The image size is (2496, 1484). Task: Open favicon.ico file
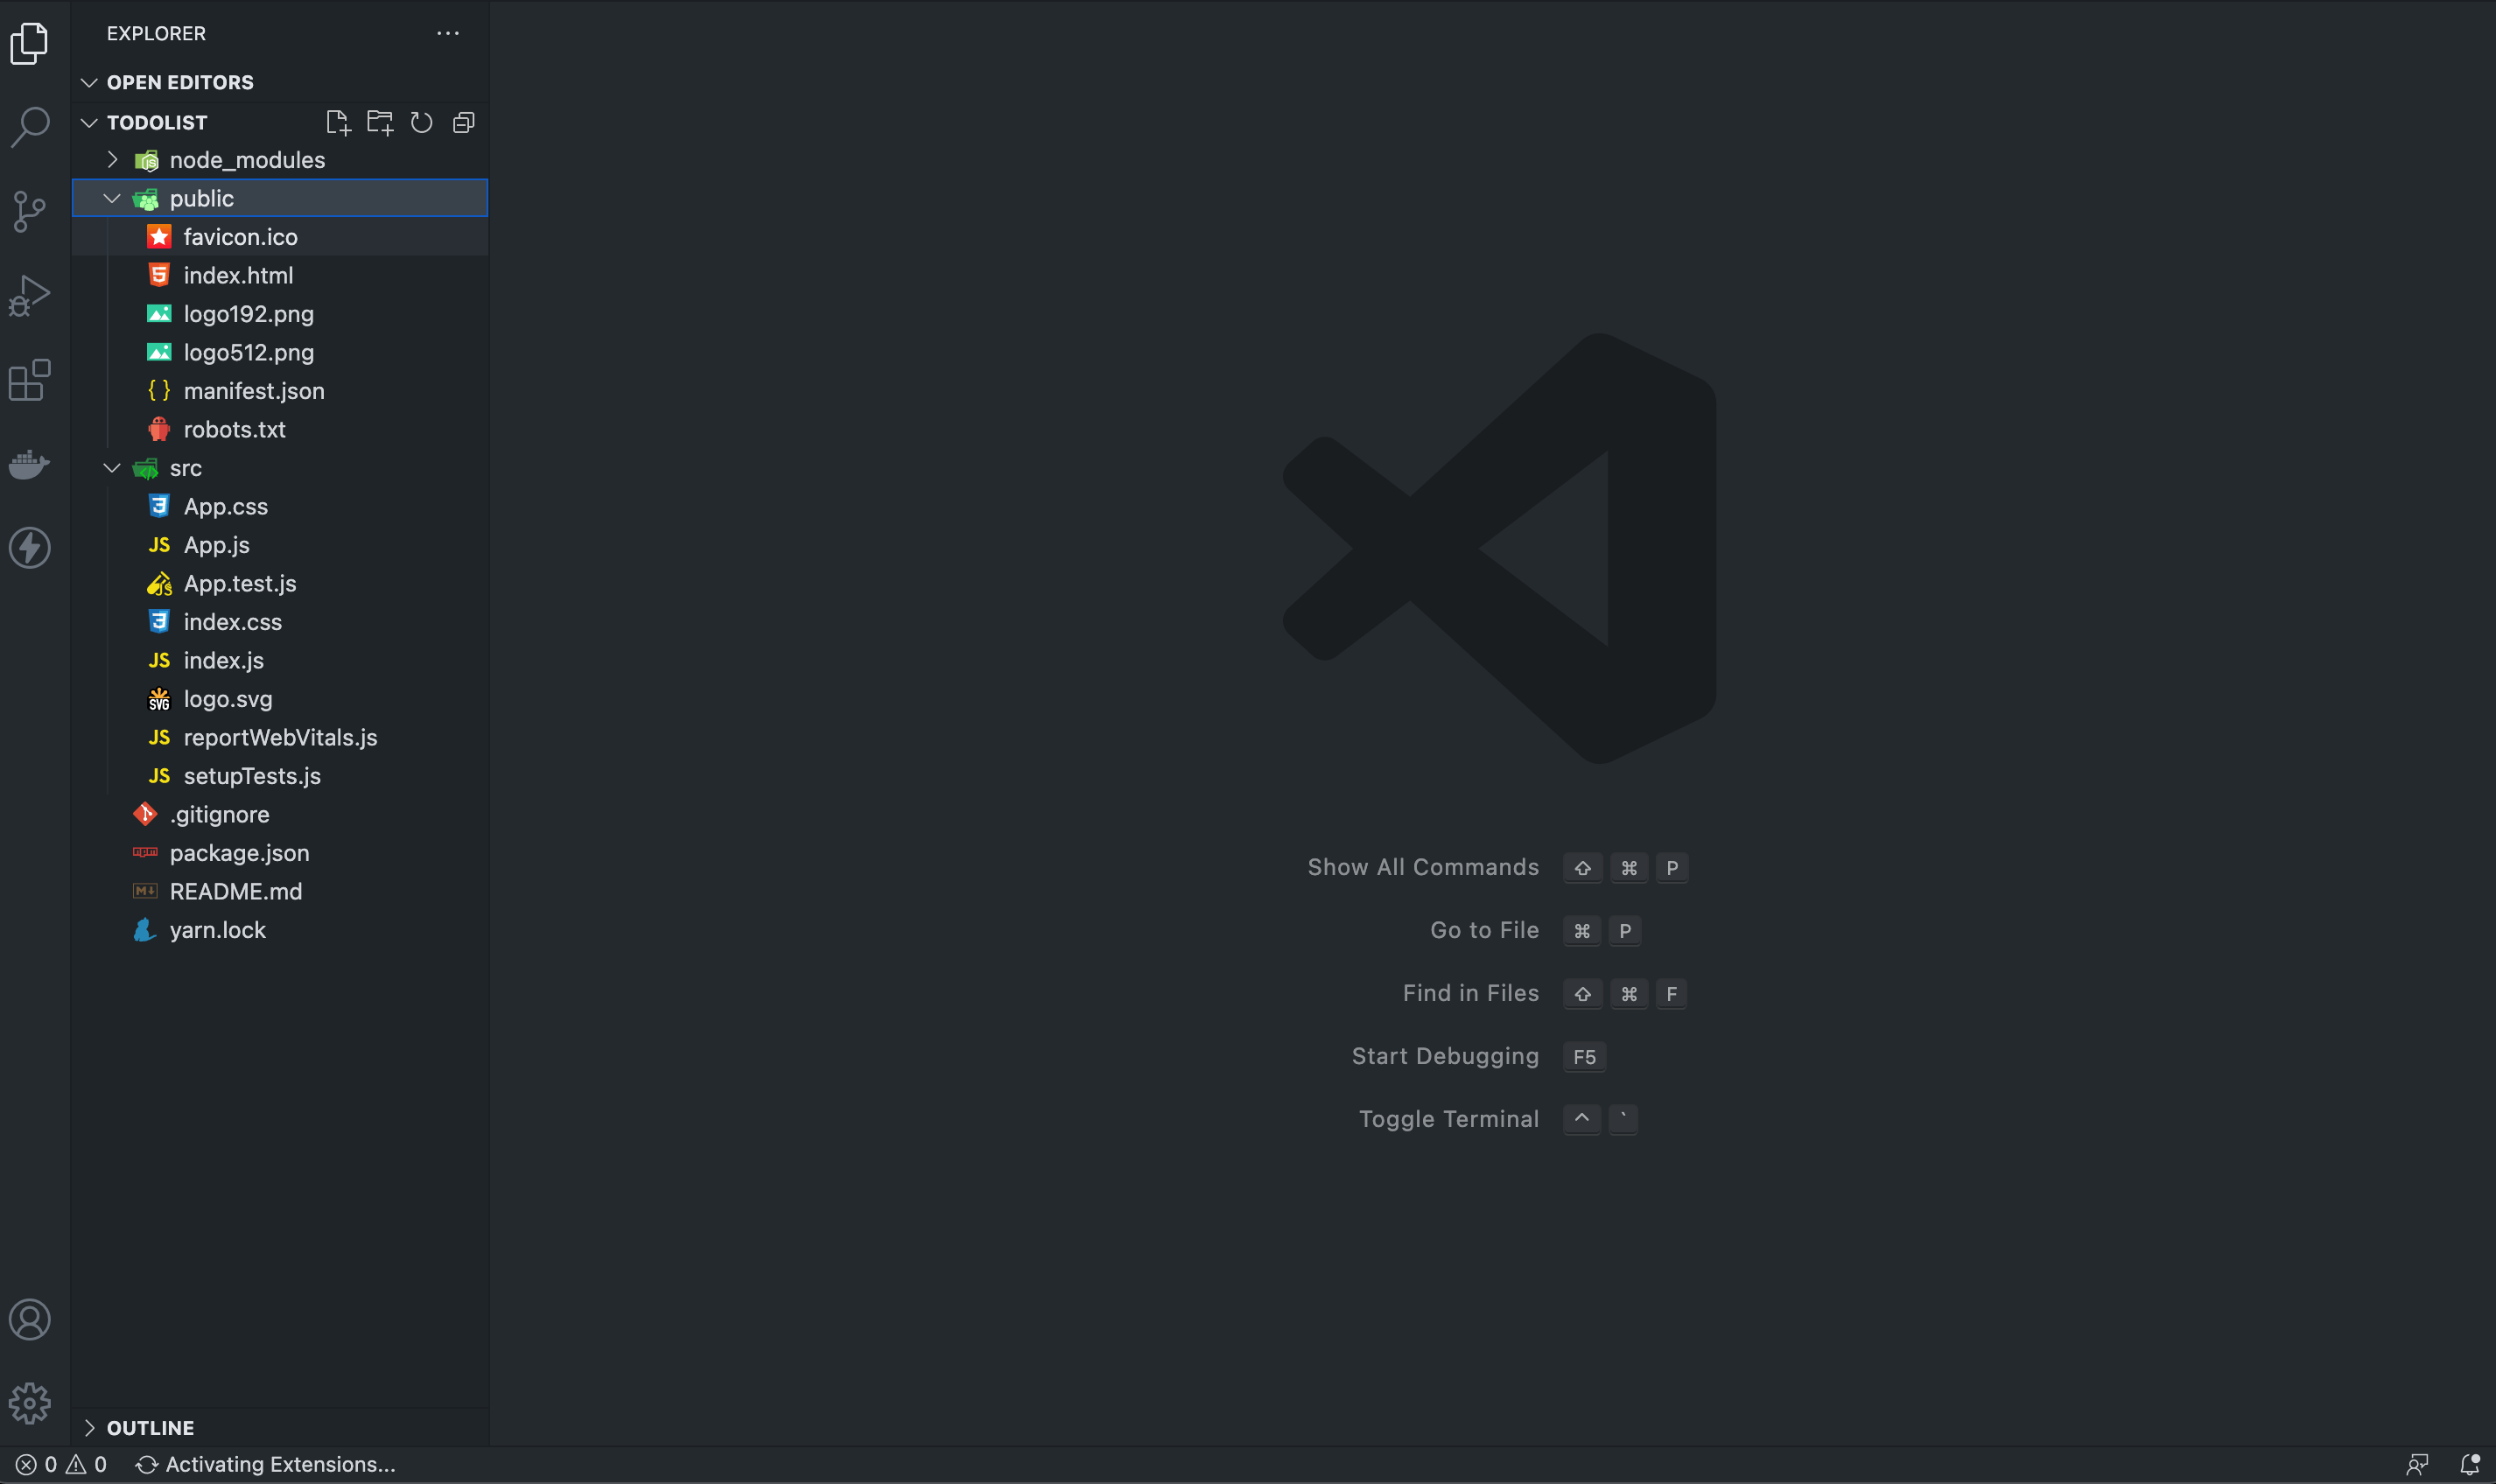[280, 237]
